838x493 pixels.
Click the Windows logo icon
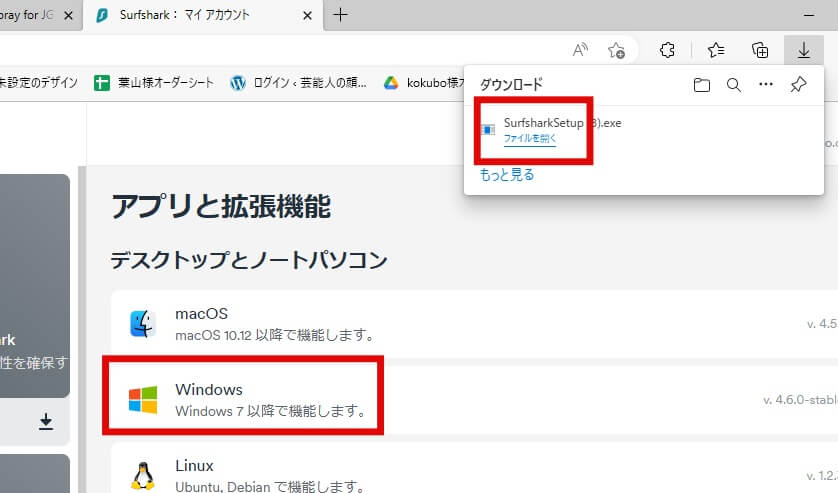[x=143, y=399]
